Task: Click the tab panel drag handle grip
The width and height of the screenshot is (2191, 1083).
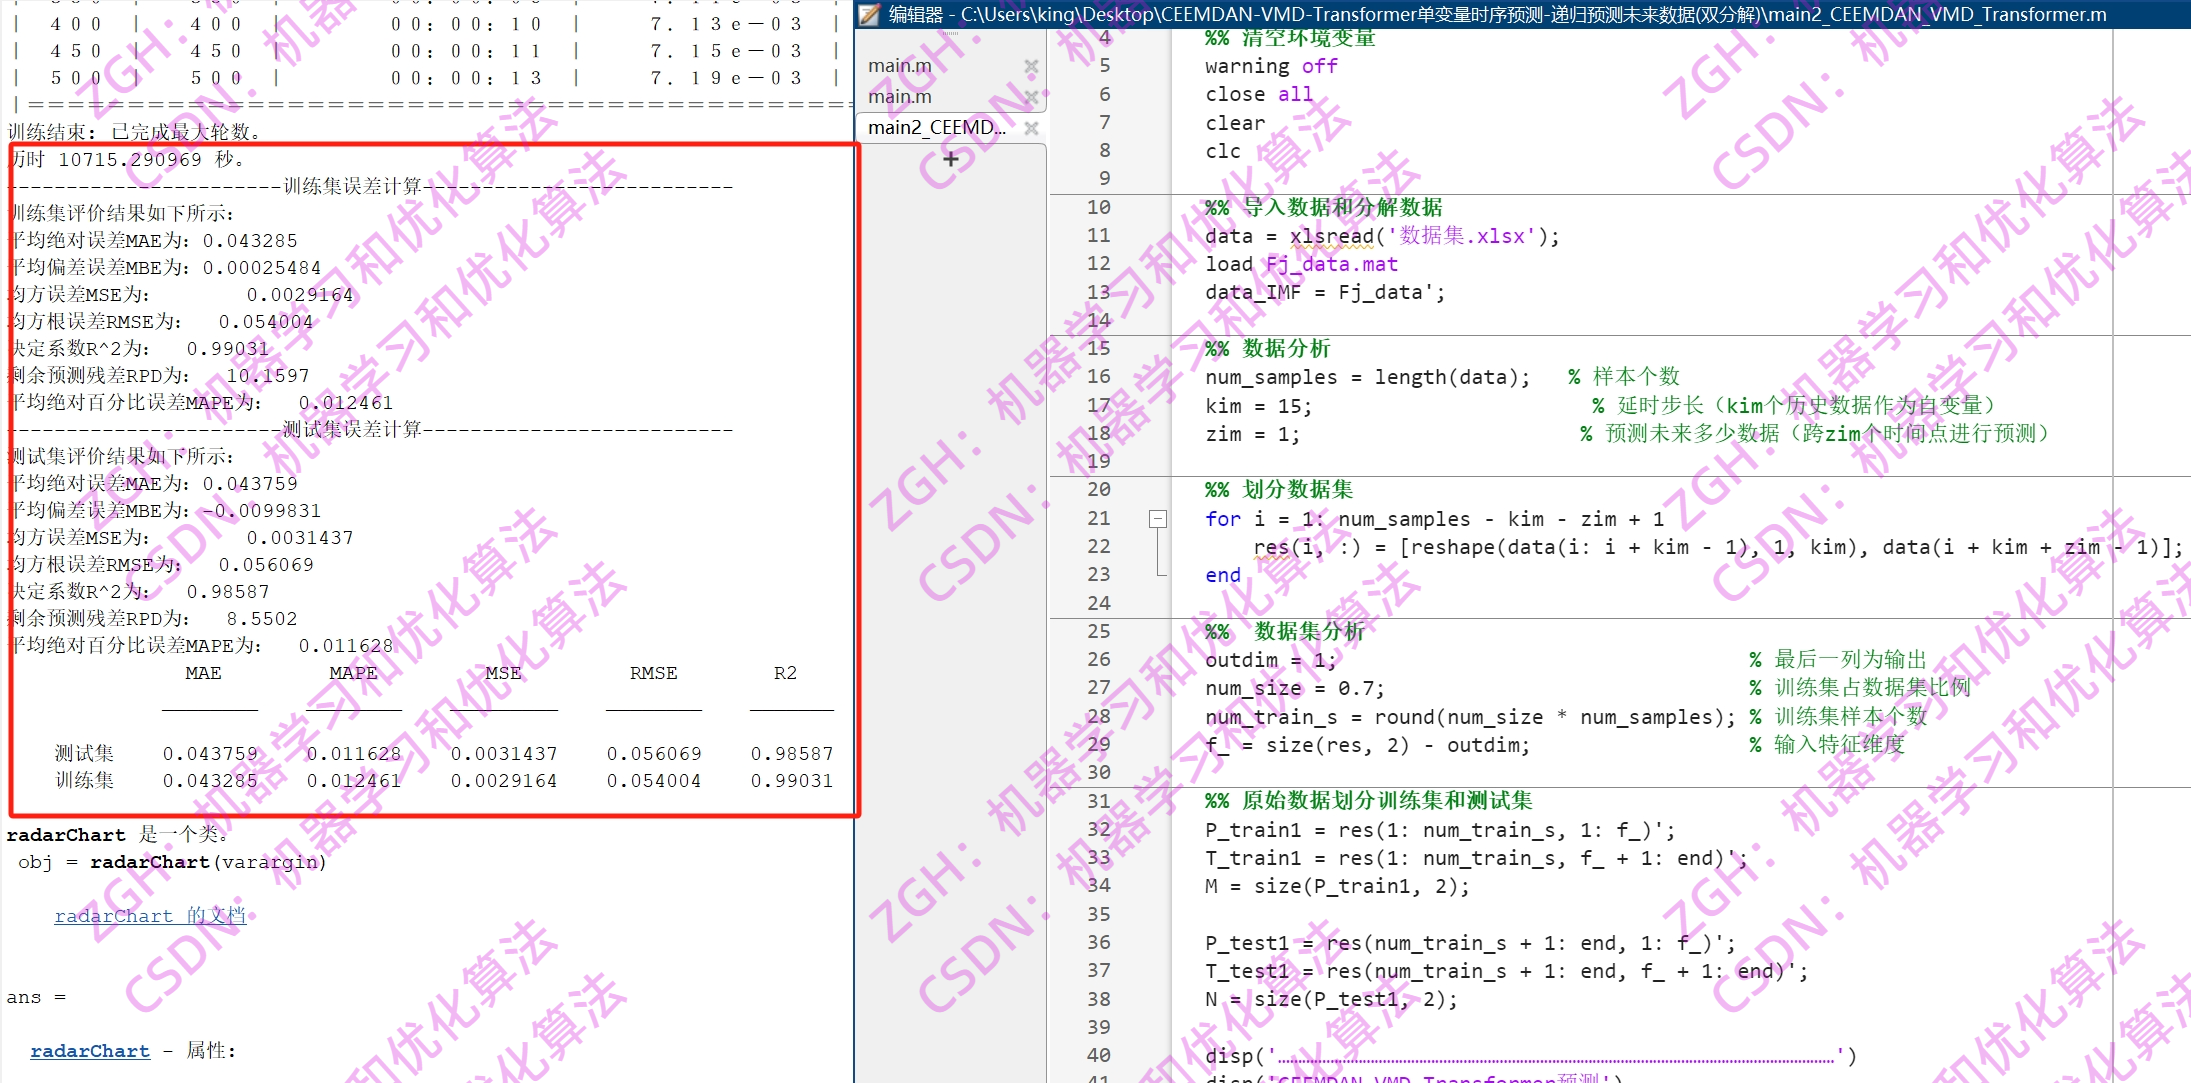Action: coord(950,33)
